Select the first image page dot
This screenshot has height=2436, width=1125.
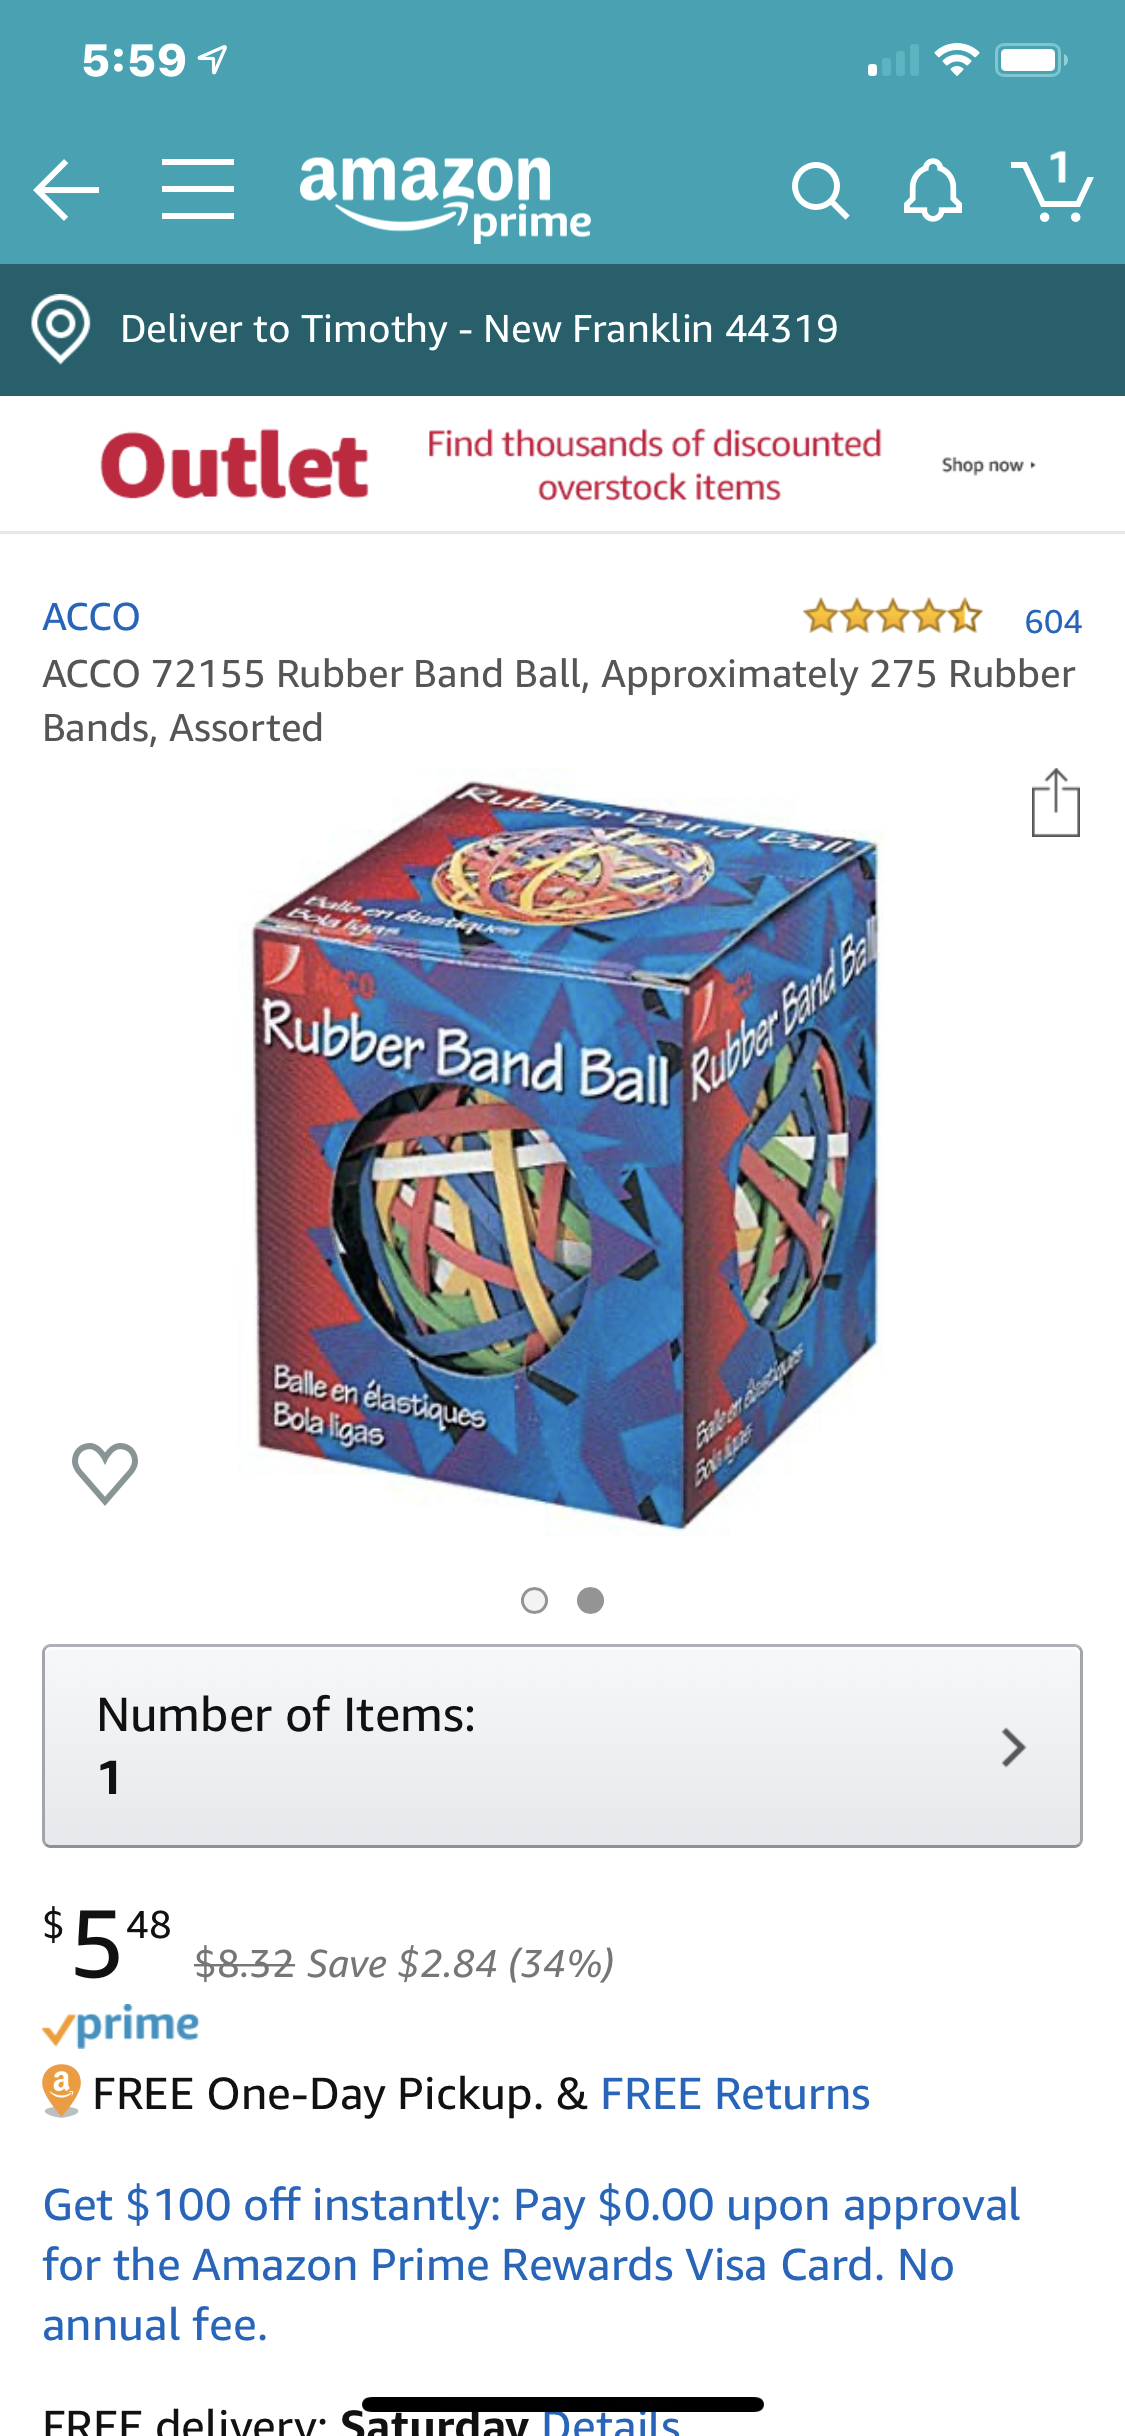[535, 1601]
